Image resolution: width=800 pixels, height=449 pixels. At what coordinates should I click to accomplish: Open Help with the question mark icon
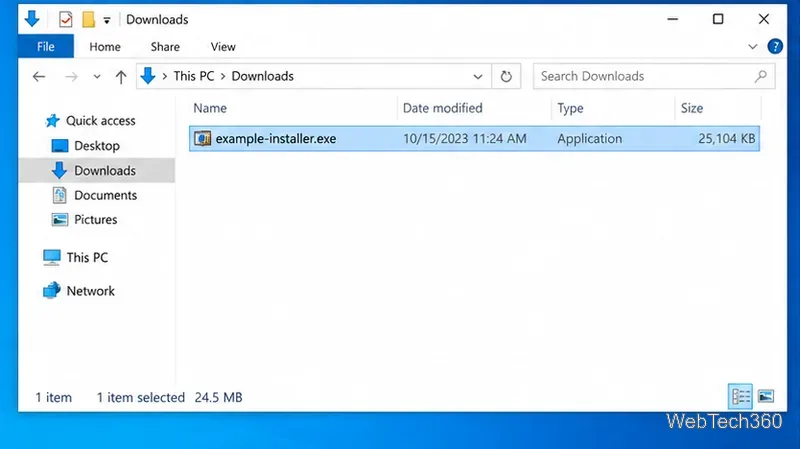(x=775, y=46)
